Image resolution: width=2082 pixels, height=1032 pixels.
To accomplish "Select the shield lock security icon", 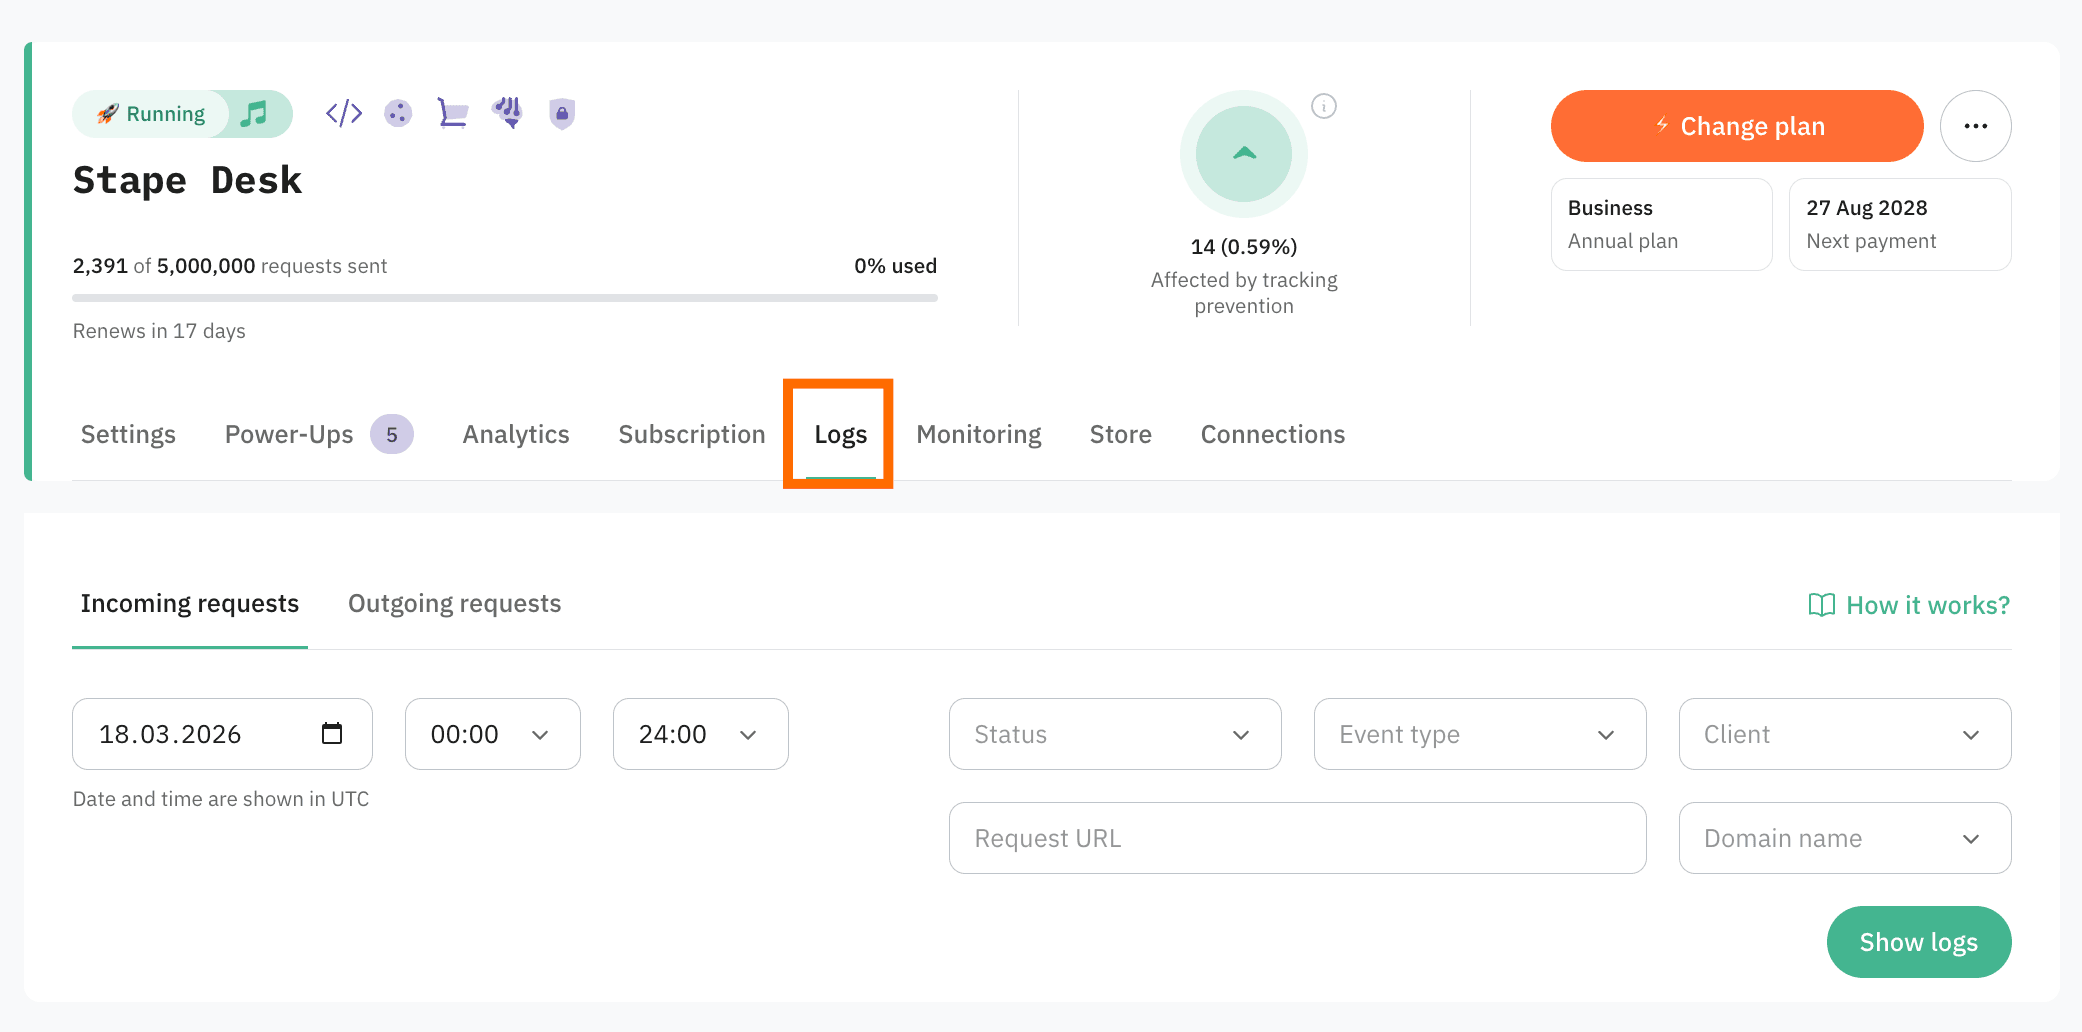I will (x=561, y=113).
